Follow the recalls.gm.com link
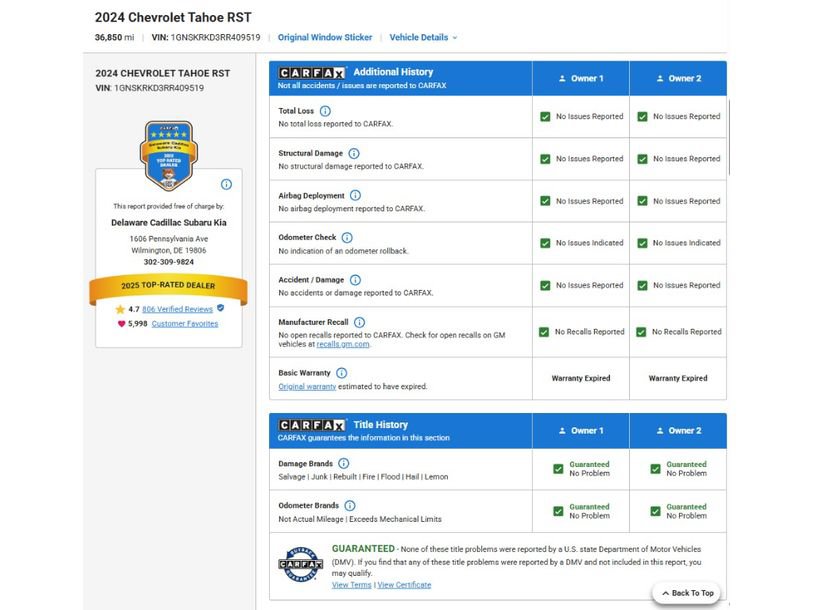The height and width of the screenshot is (610, 814). point(343,344)
